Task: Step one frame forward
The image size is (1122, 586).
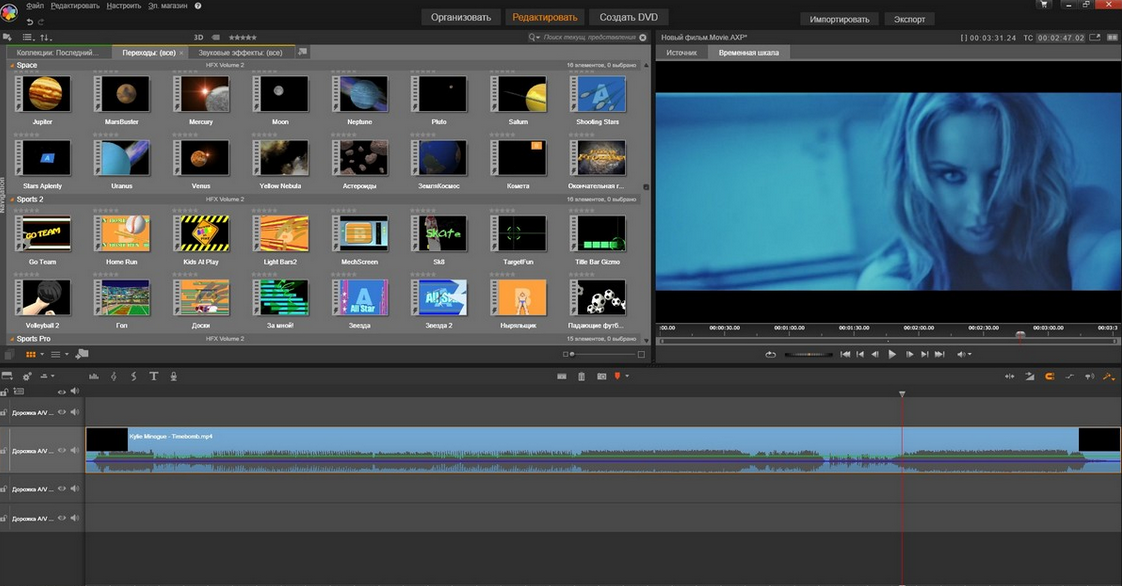Action: tap(909, 354)
